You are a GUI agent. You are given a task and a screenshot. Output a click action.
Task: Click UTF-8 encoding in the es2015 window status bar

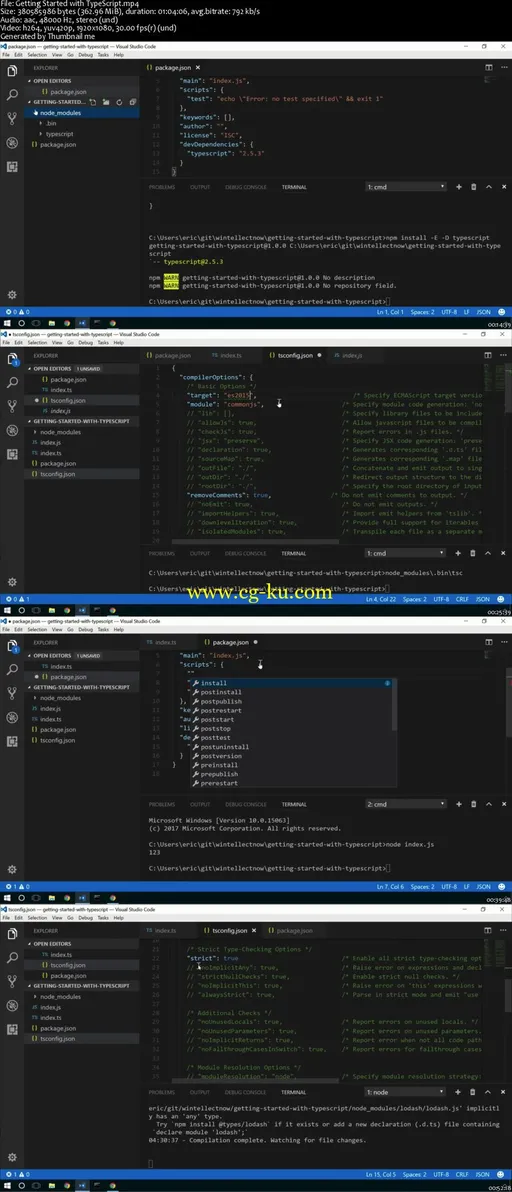coord(441,599)
